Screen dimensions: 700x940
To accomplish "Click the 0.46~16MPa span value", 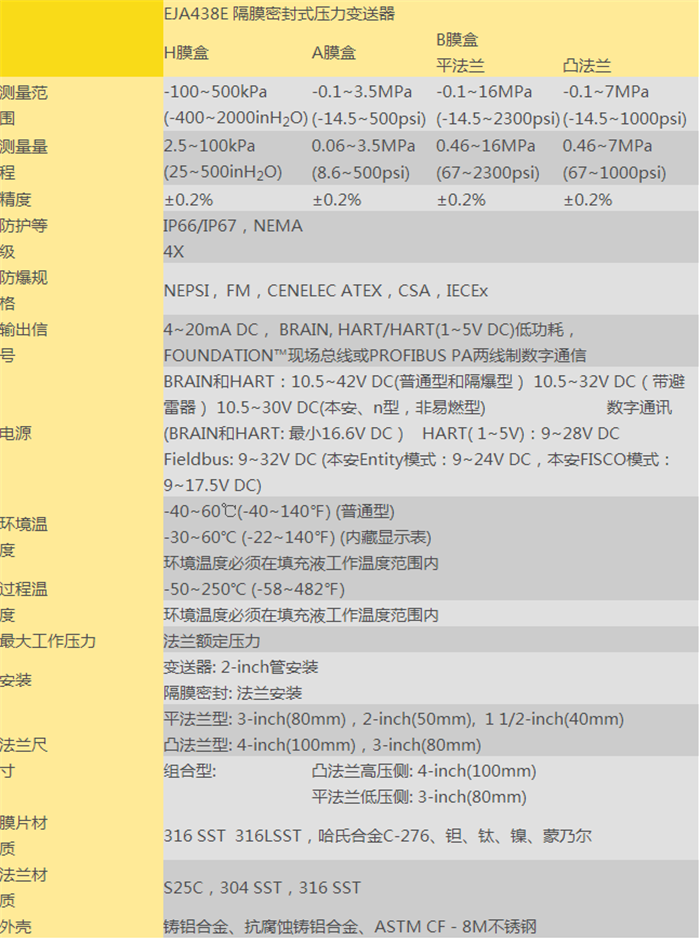I will [x=485, y=146].
